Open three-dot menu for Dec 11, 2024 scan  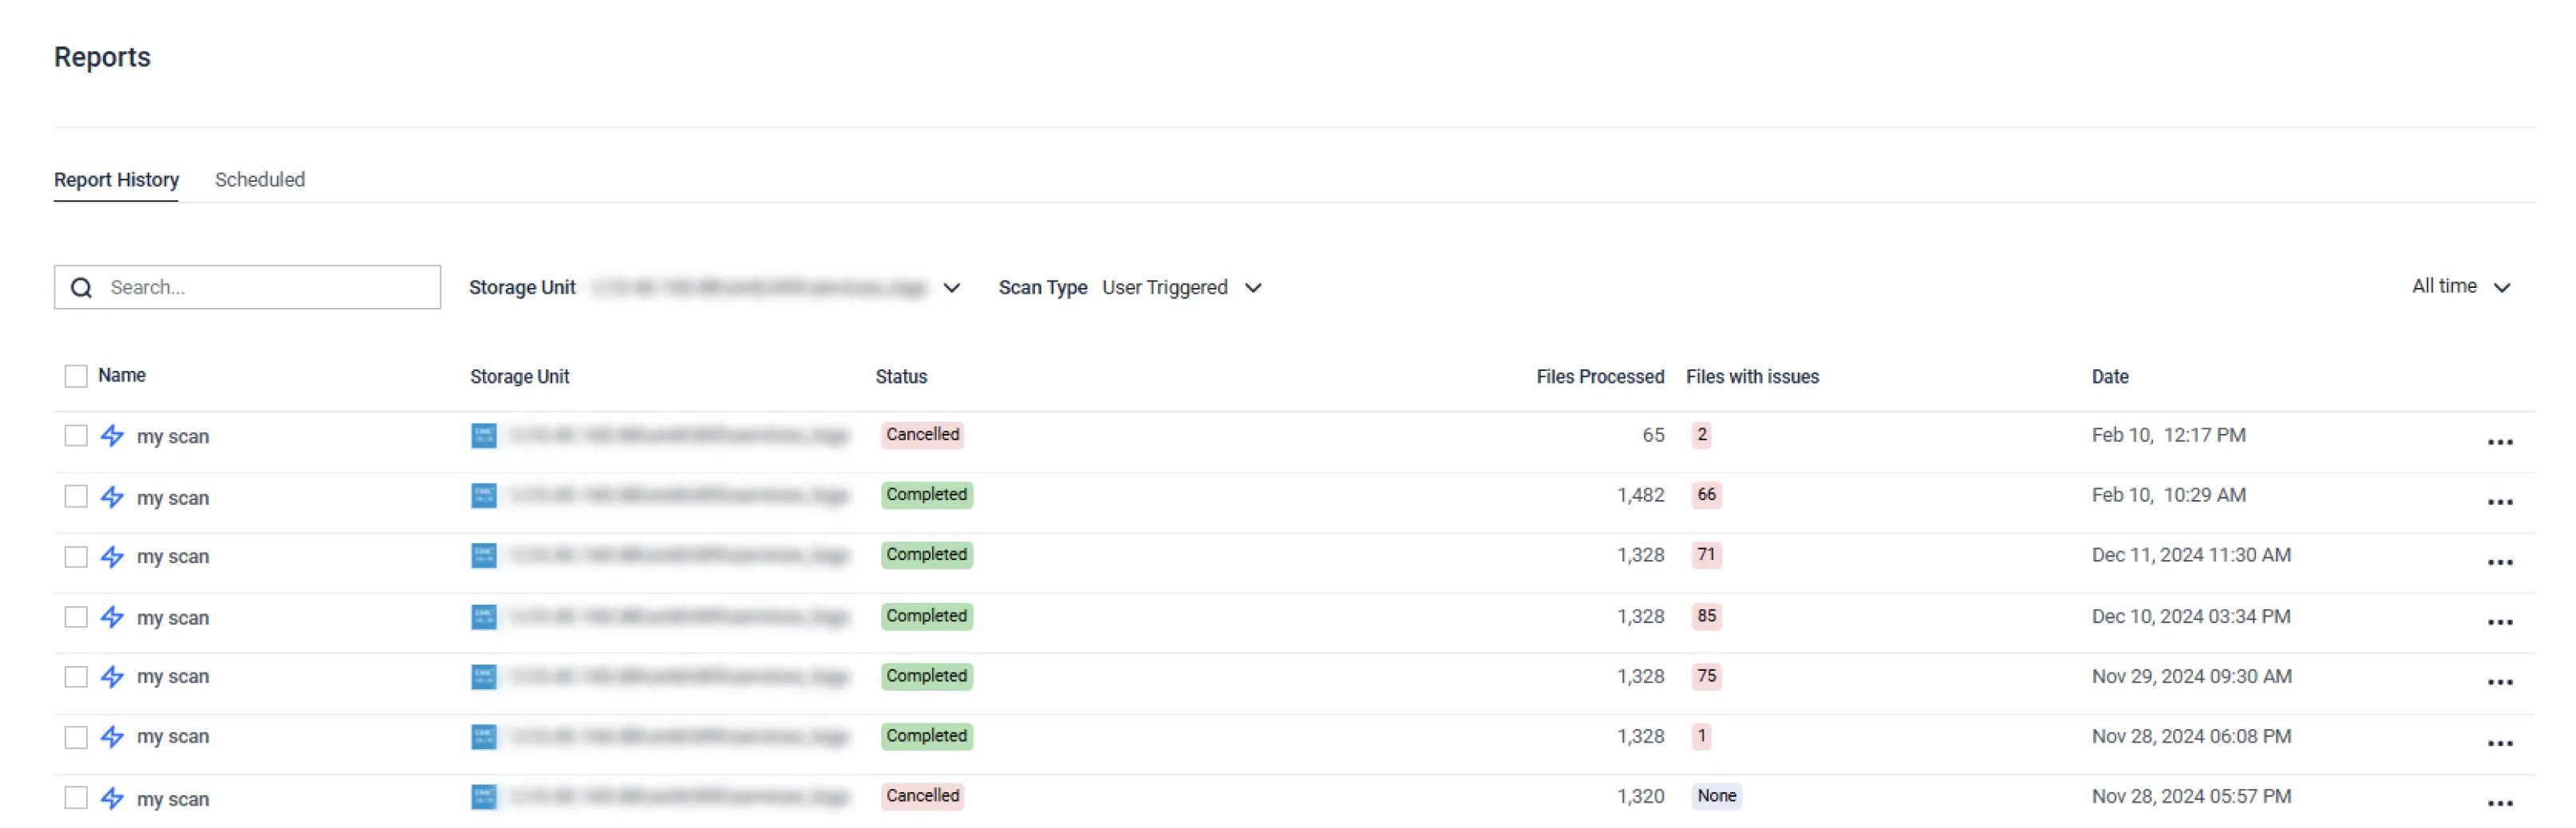(x=2499, y=562)
